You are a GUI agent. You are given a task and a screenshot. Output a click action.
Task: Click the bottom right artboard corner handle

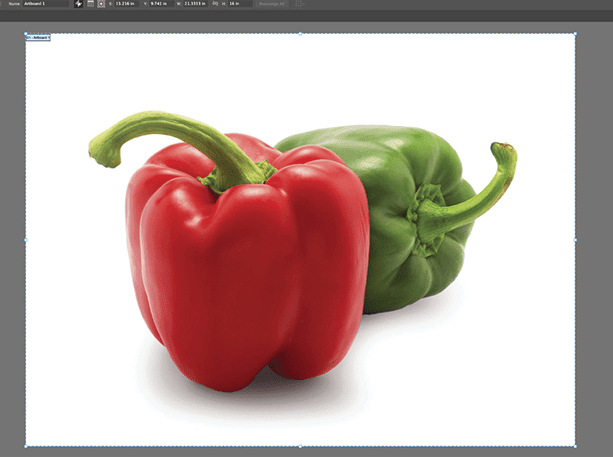tap(575, 446)
